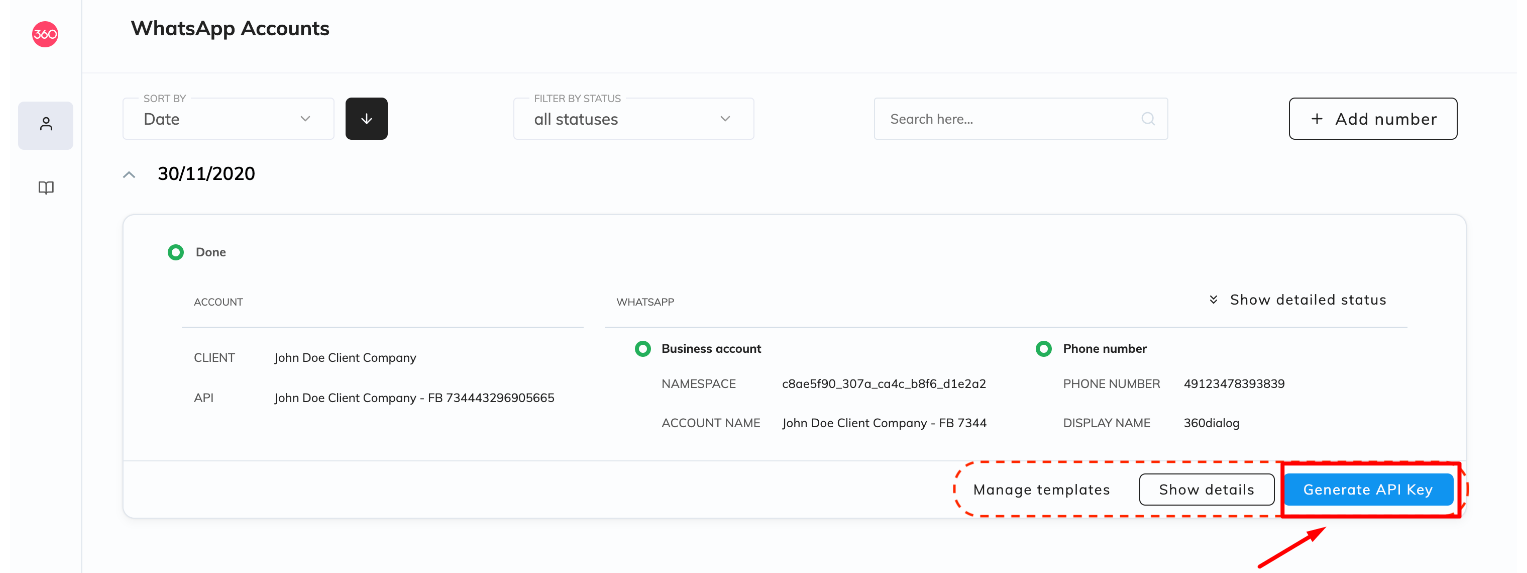
Task: Open the documentation book icon in sidebar
Action: pyautogui.click(x=45, y=188)
